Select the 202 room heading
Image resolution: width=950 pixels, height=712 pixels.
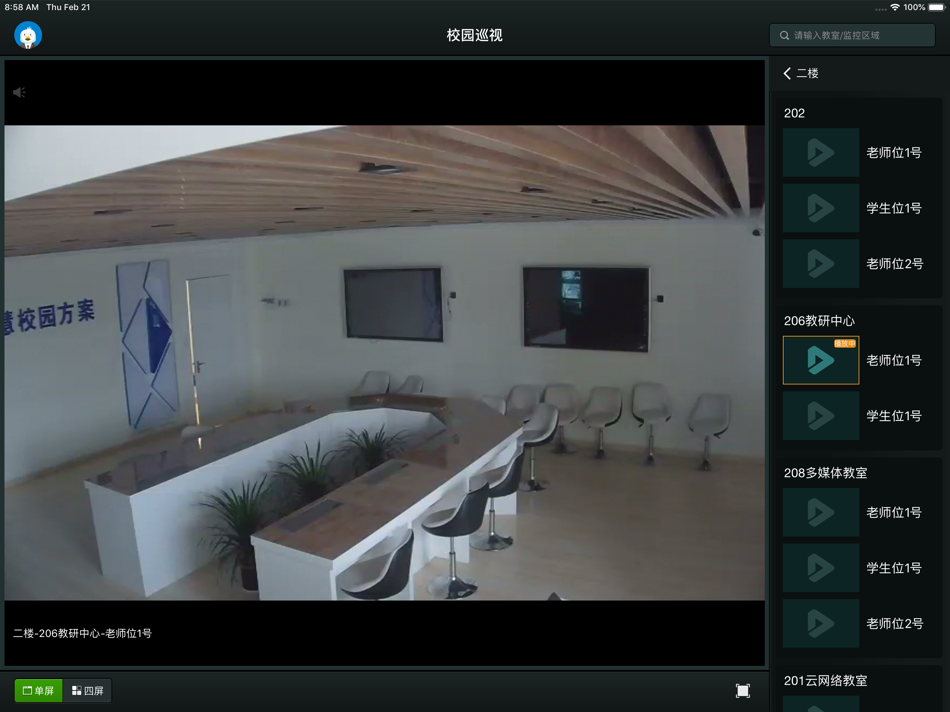794,113
